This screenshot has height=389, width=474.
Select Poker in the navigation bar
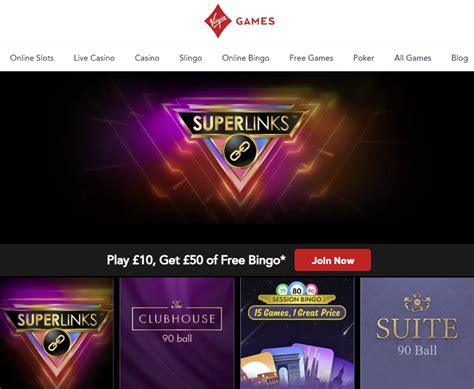click(x=364, y=58)
